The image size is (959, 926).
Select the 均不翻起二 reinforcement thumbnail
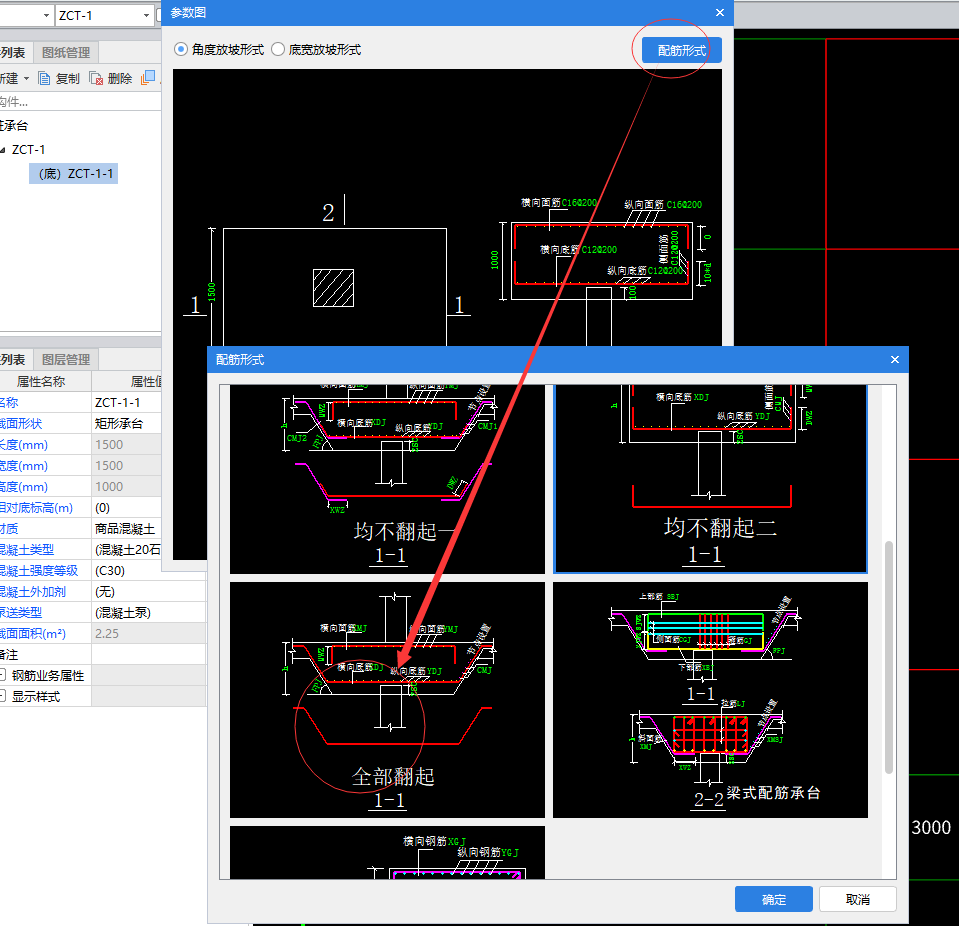click(710, 479)
